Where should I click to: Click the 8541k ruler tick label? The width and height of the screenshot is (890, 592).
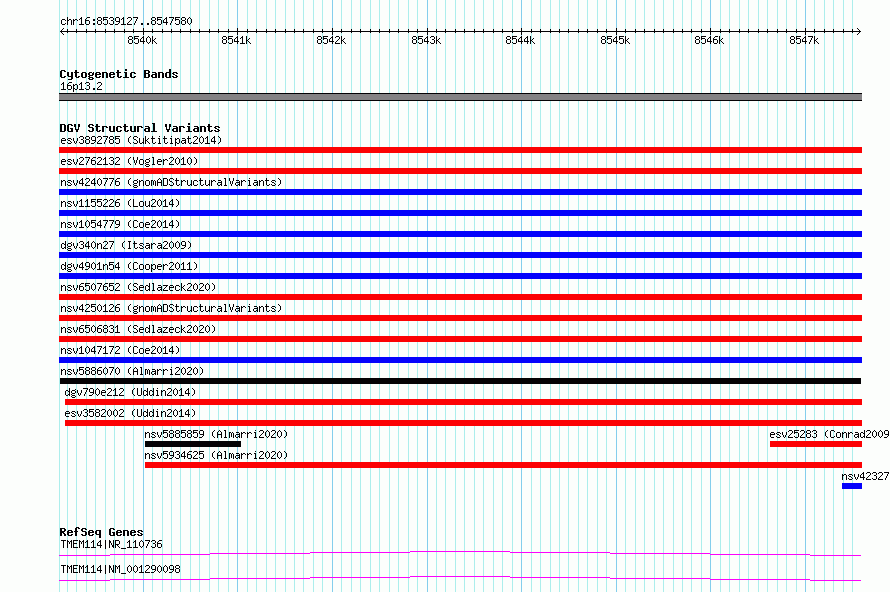[236, 40]
